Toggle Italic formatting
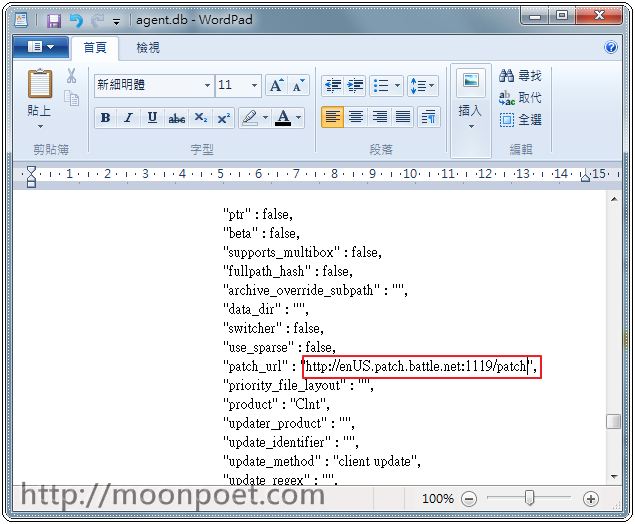 coord(129,118)
